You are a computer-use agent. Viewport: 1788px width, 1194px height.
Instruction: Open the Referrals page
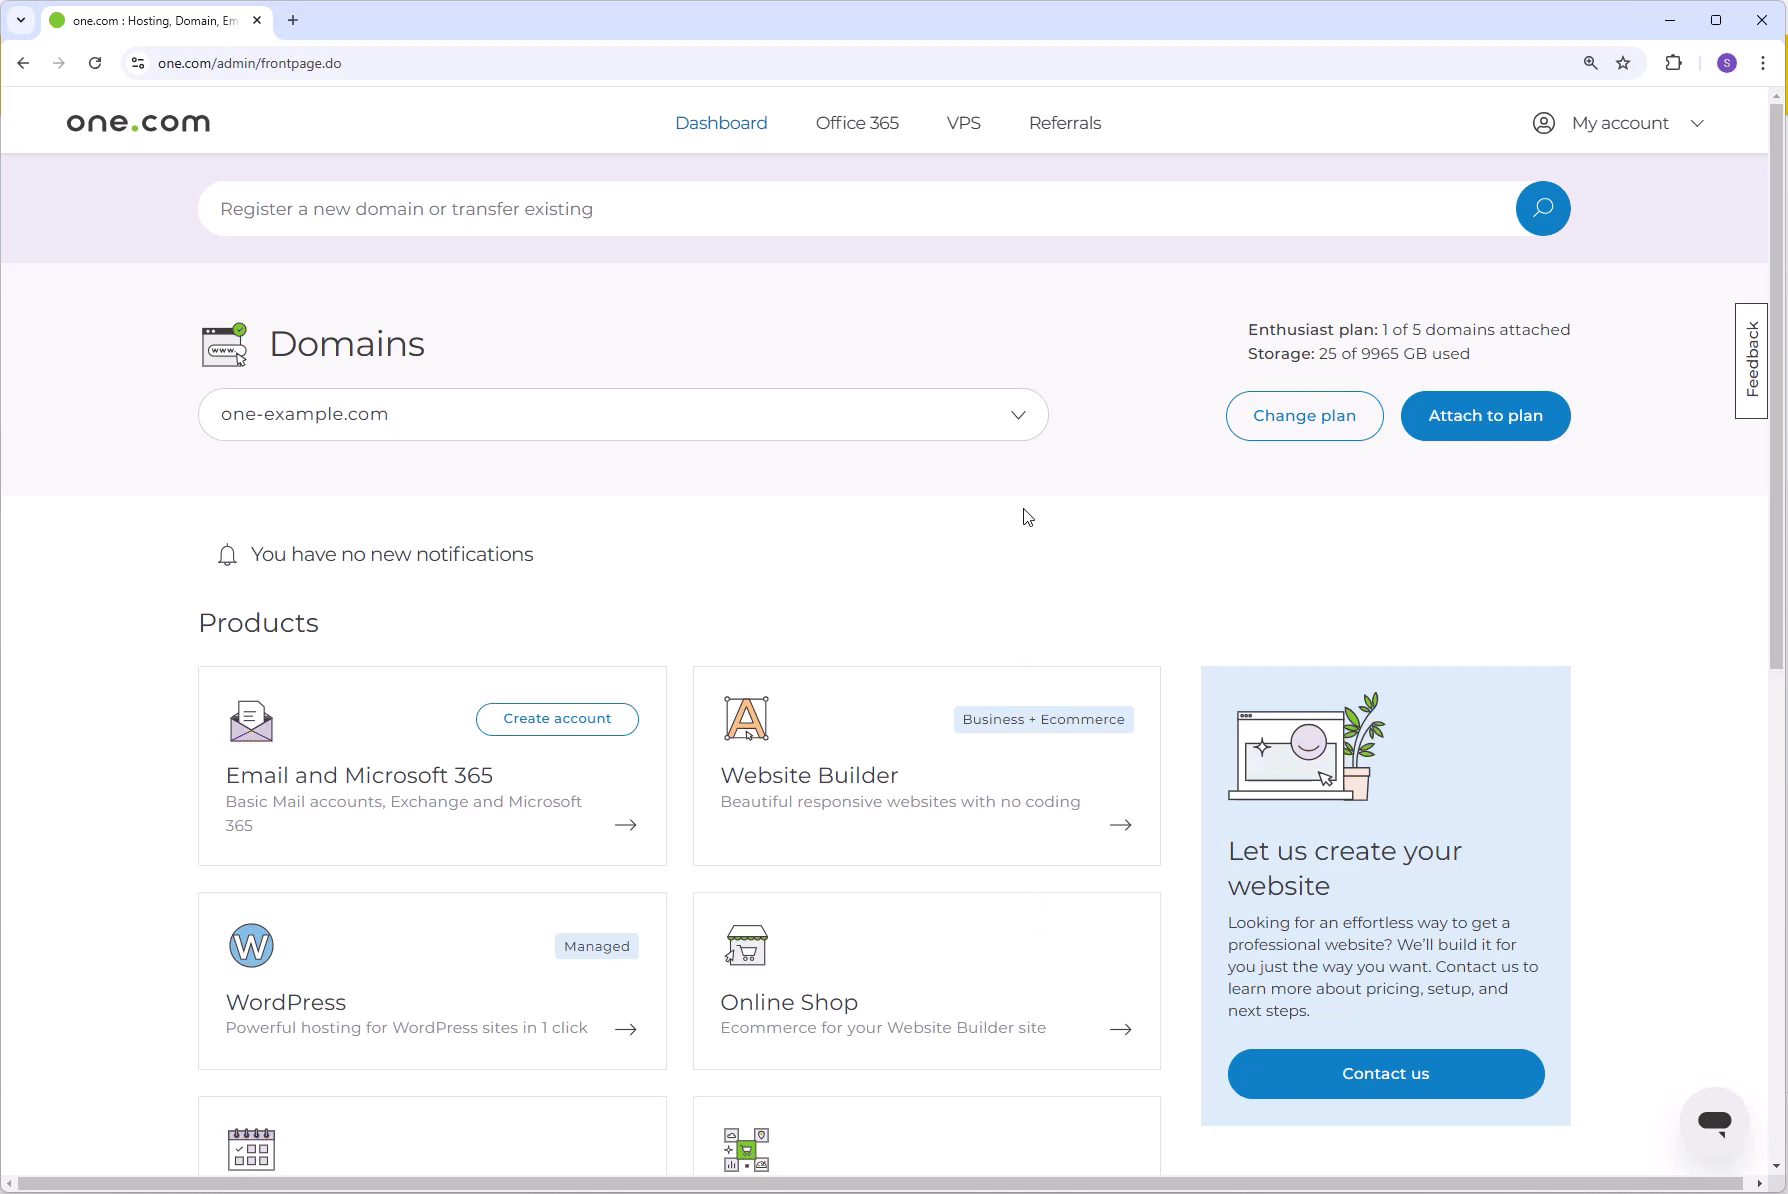[1064, 122]
